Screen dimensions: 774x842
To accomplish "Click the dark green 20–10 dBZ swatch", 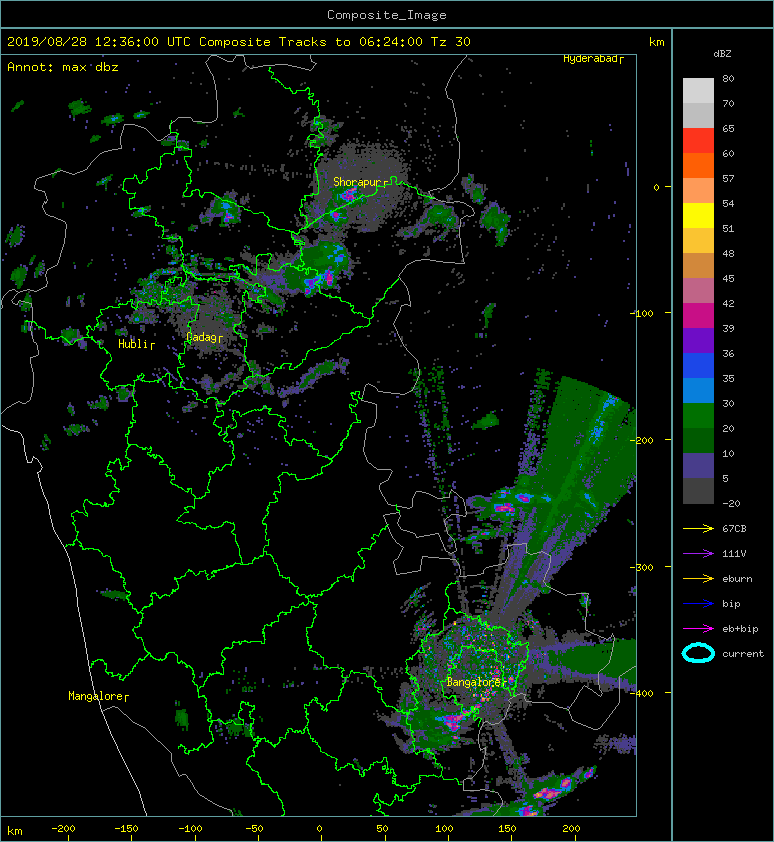I will pos(698,440).
